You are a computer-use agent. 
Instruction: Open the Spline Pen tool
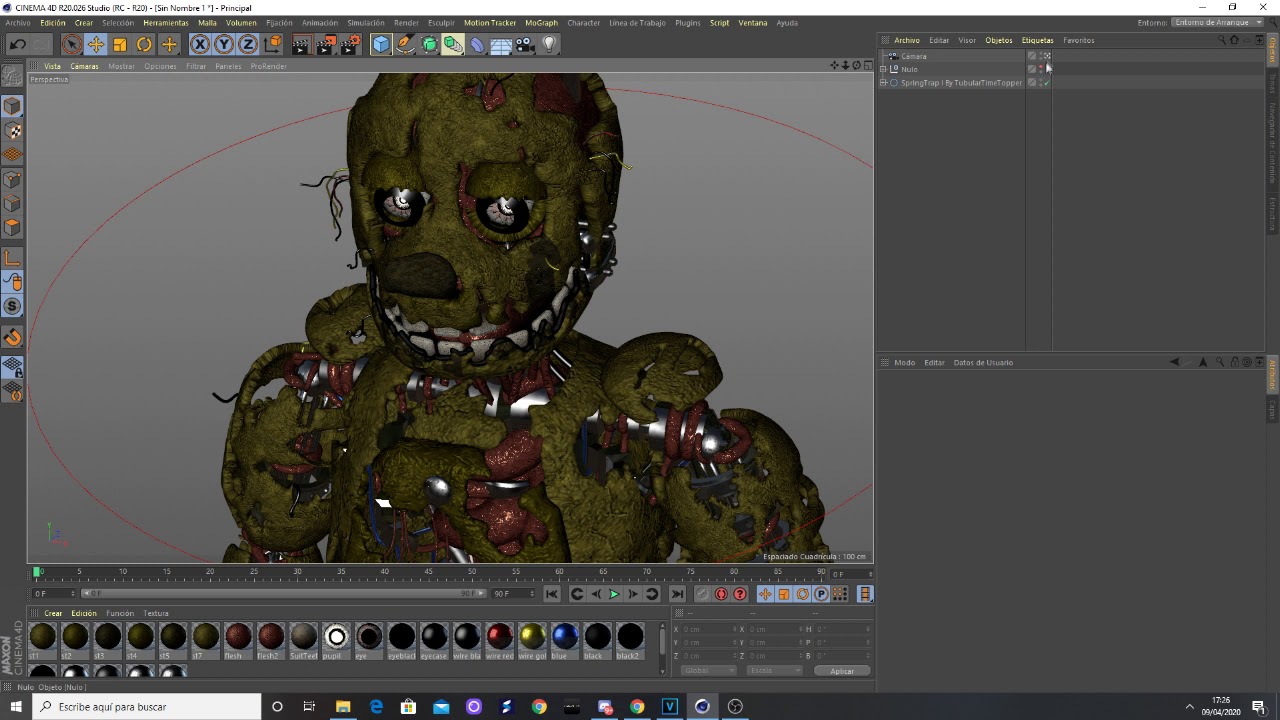[405, 44]
